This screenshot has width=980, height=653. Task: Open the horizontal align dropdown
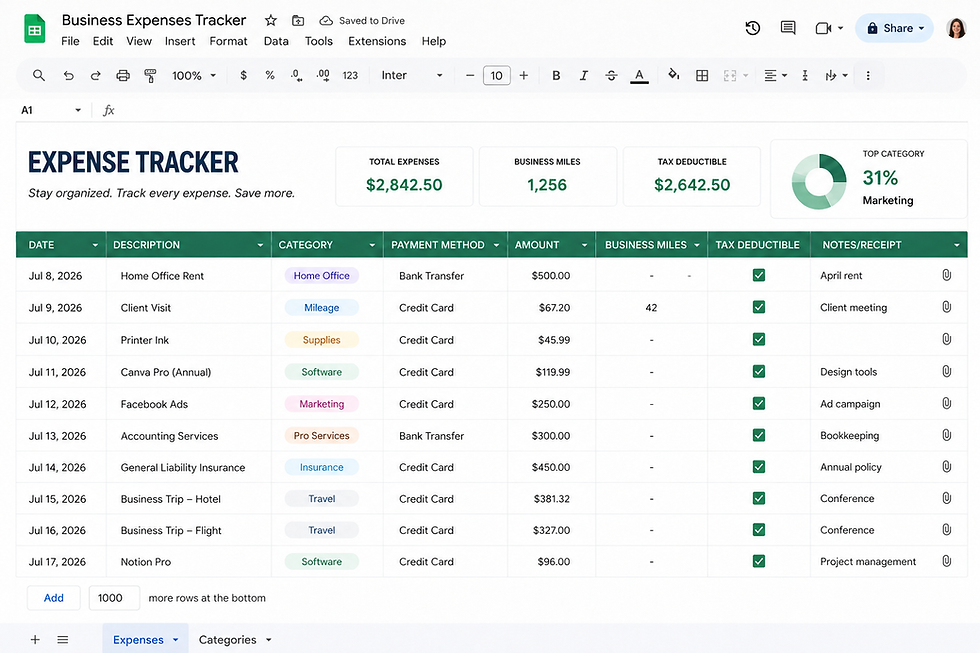[775, 76]
